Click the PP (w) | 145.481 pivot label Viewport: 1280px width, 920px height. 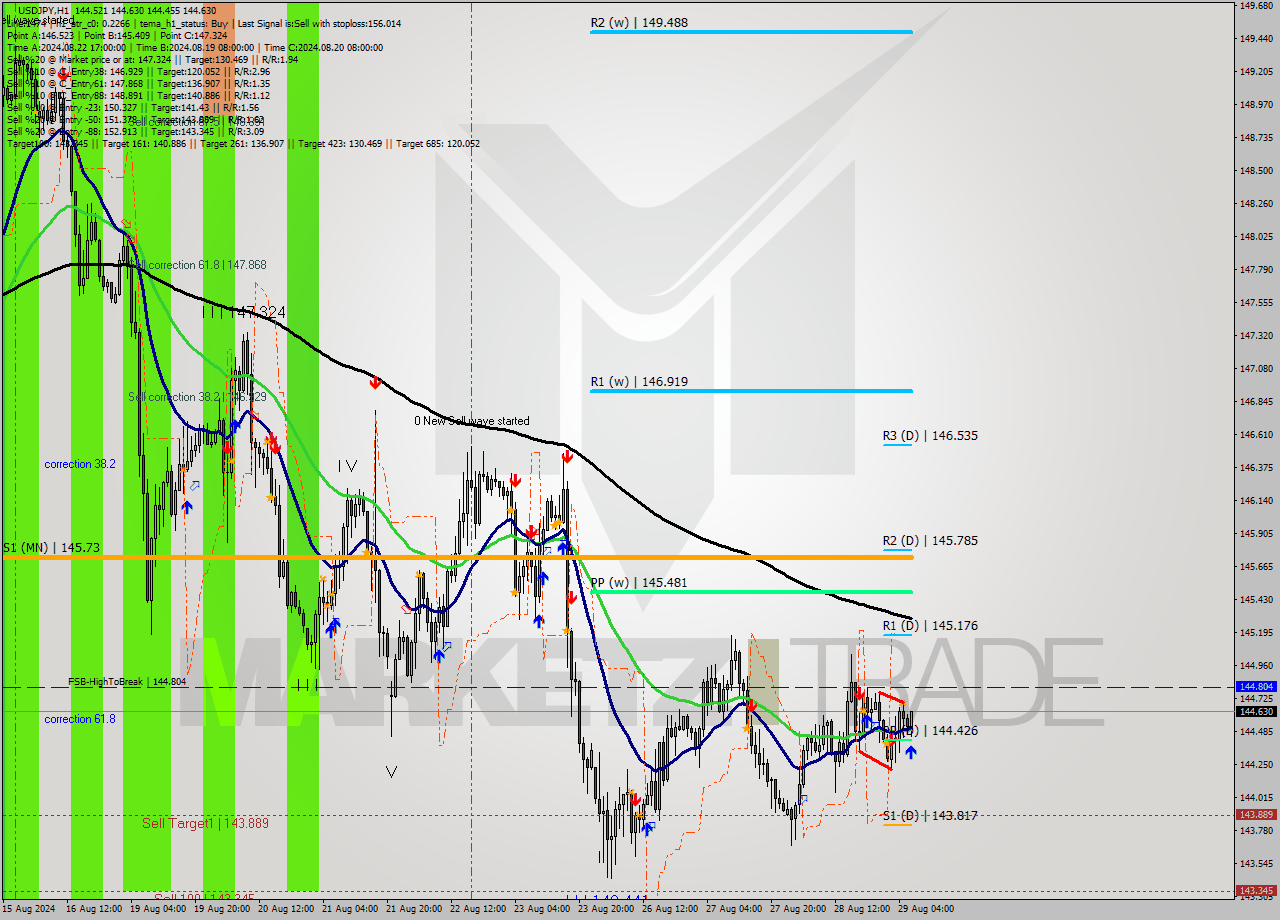point(638,582)
